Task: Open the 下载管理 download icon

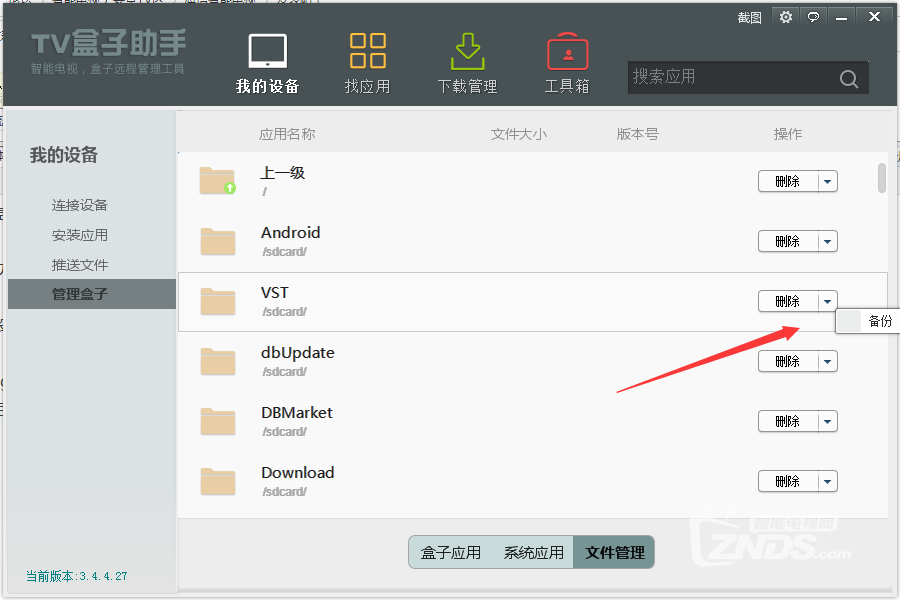Action: point(467,51)
